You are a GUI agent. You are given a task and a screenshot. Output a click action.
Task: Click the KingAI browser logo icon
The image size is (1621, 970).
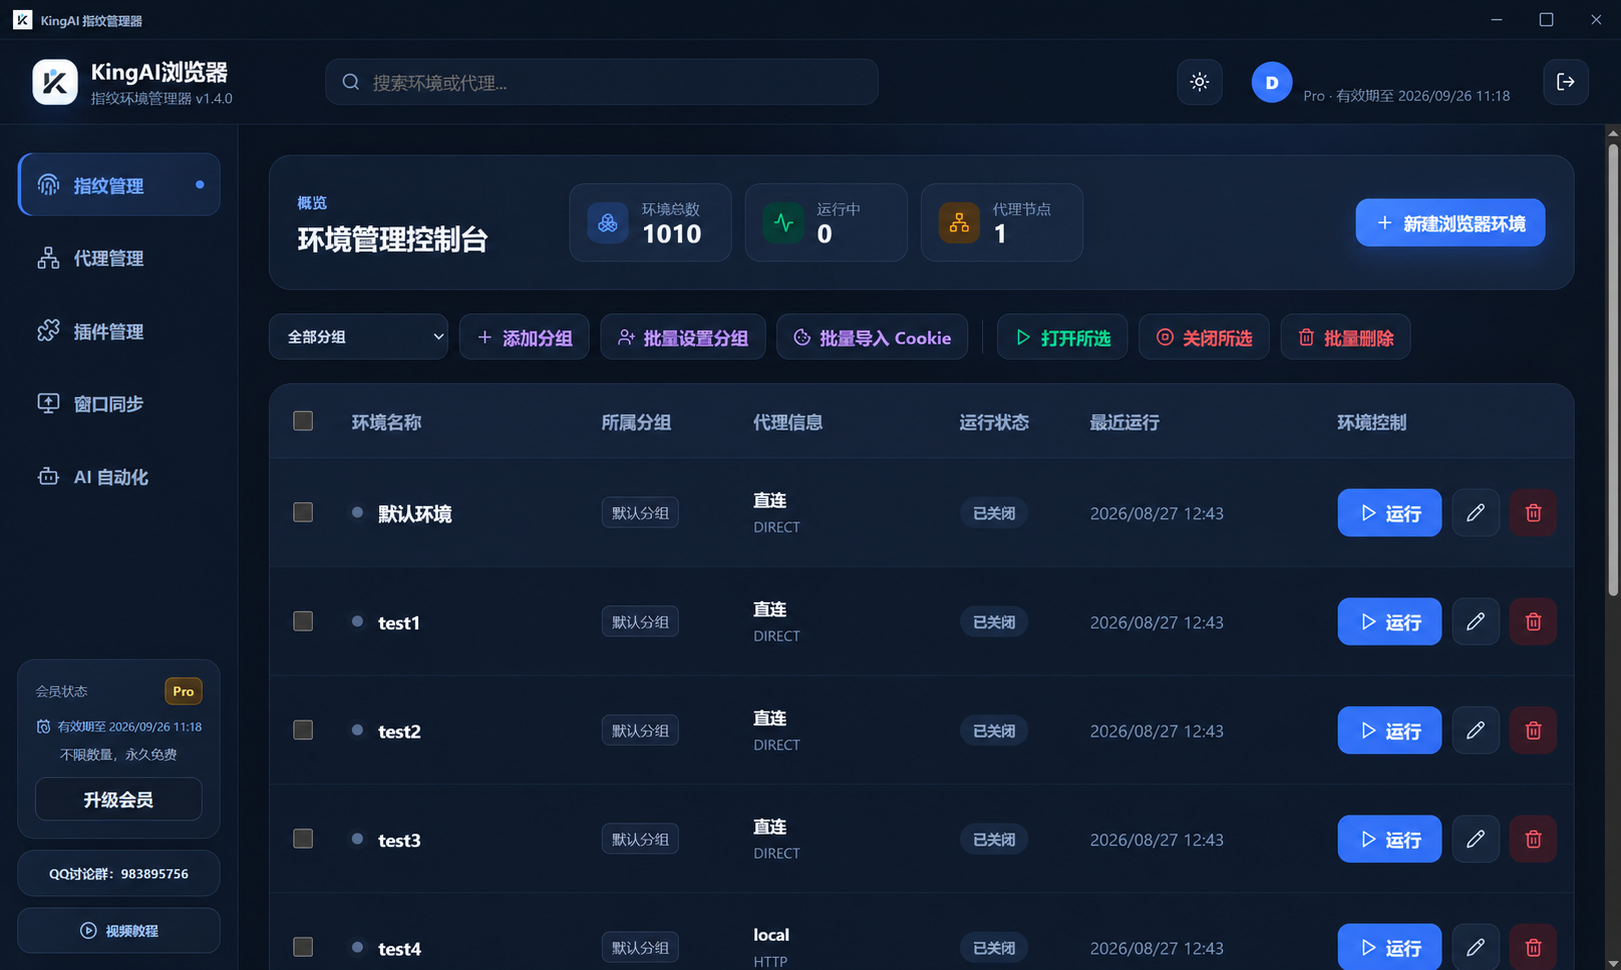click(55, 82)
